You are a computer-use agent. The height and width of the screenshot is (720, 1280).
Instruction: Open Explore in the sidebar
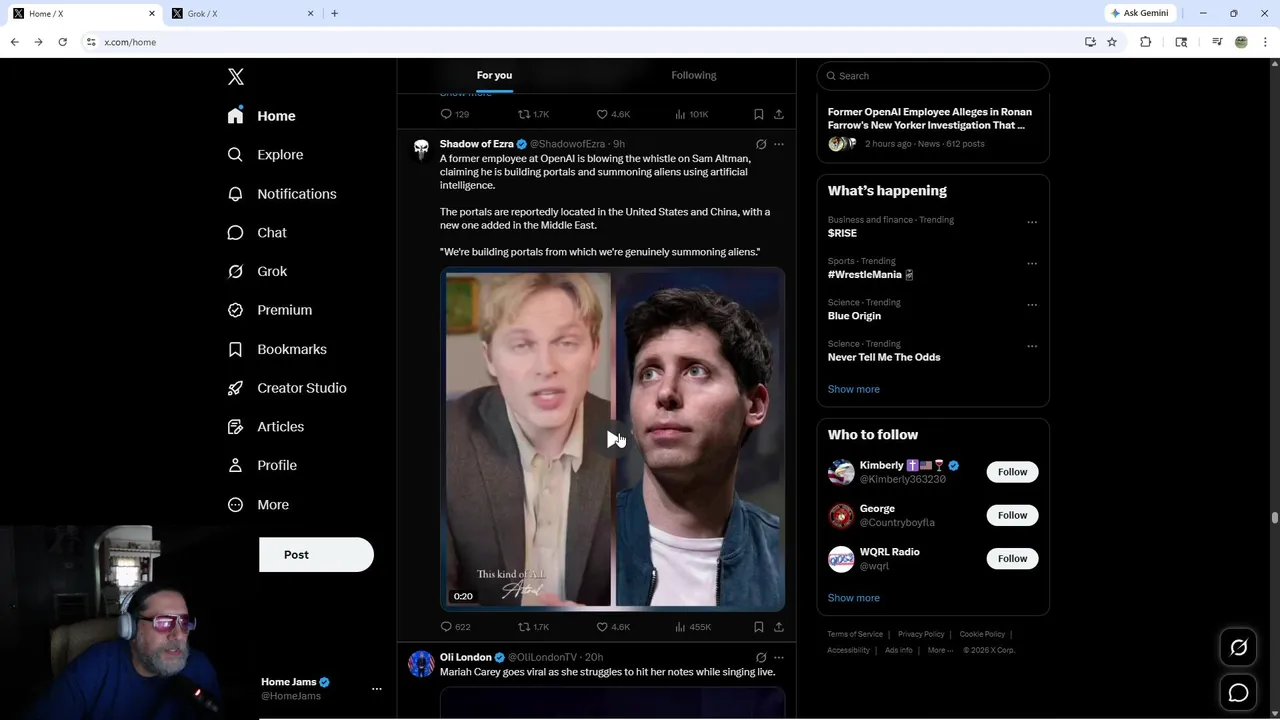266,155
